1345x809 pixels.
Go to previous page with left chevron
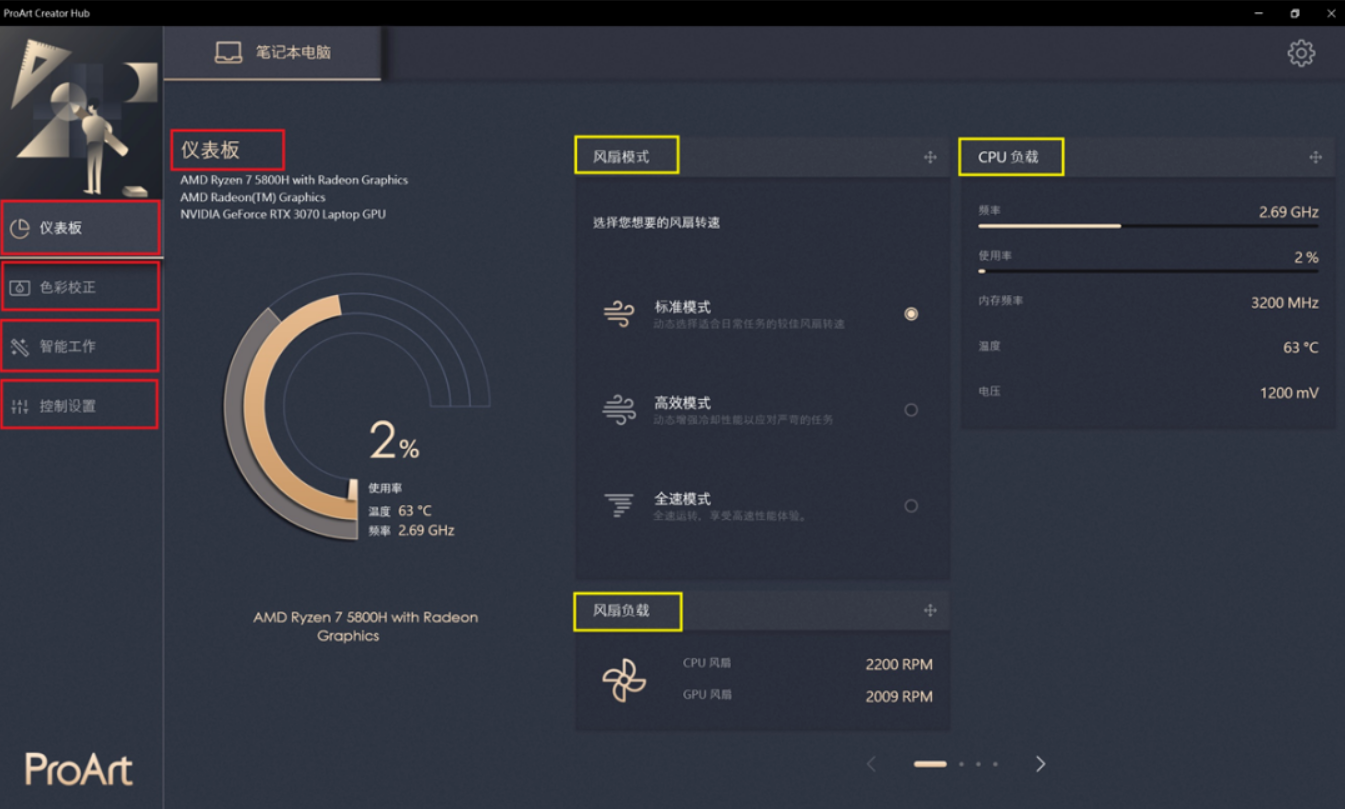pyautogui.click(x=871, y=764)
